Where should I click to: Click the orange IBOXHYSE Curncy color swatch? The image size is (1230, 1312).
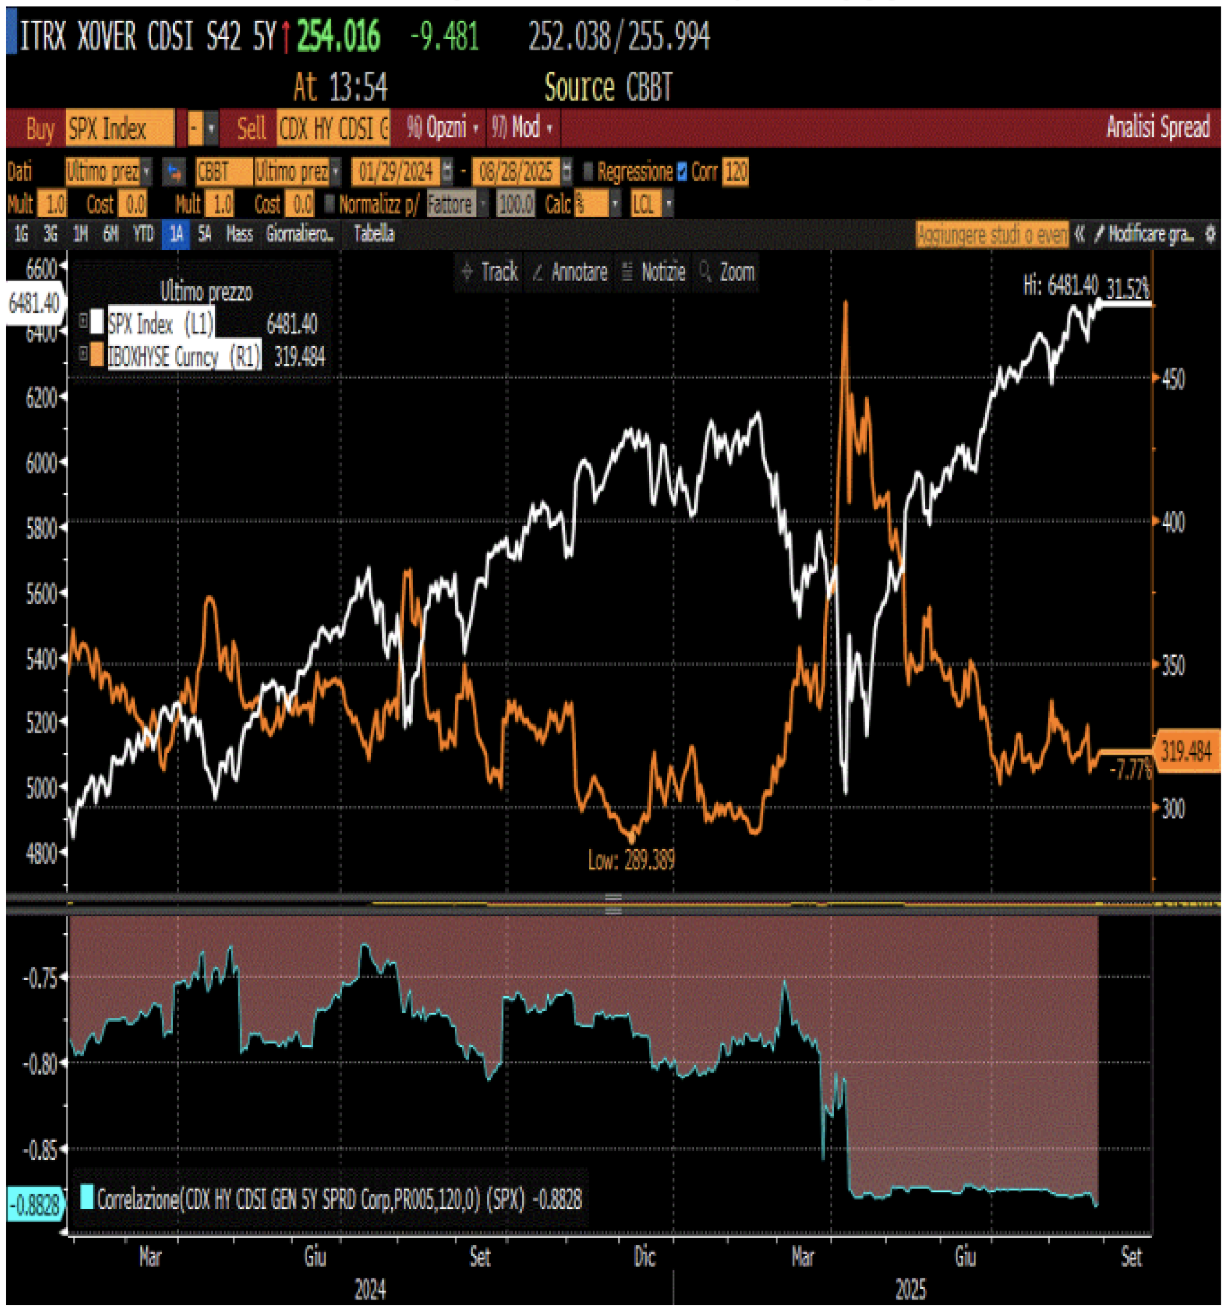tap(97, 354)
